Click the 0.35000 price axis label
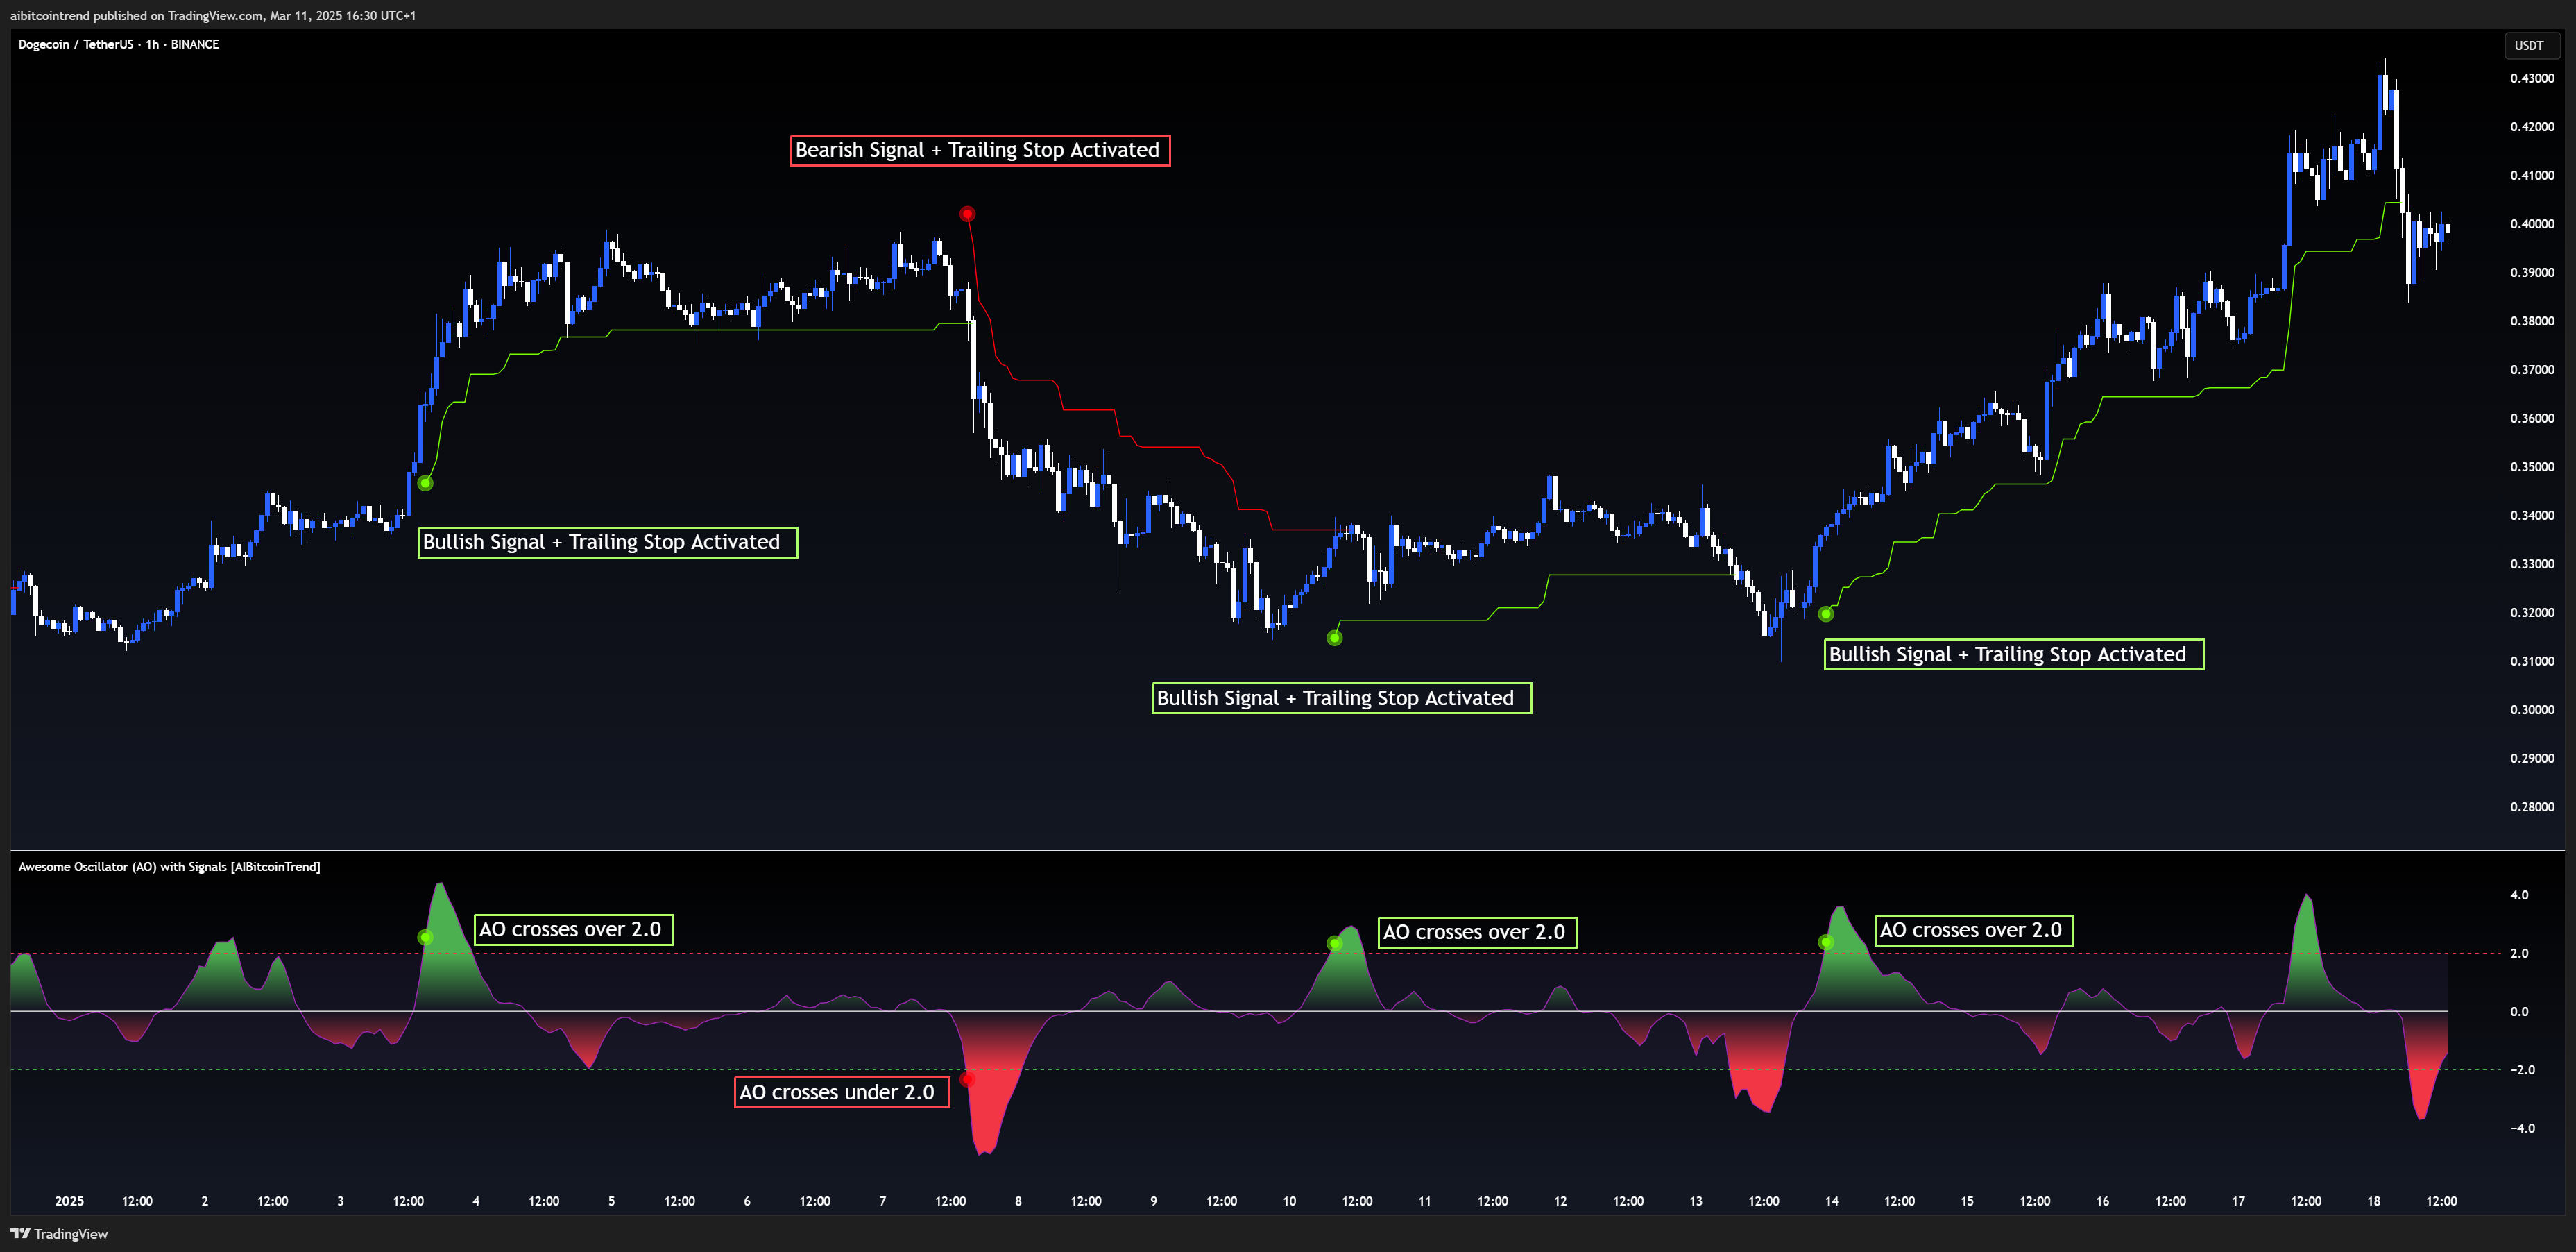 click(x=2532, y=467)
